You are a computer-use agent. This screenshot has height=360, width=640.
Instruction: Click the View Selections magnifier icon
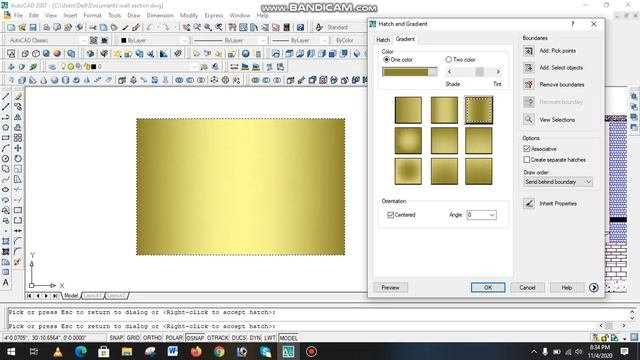point(529,120)
